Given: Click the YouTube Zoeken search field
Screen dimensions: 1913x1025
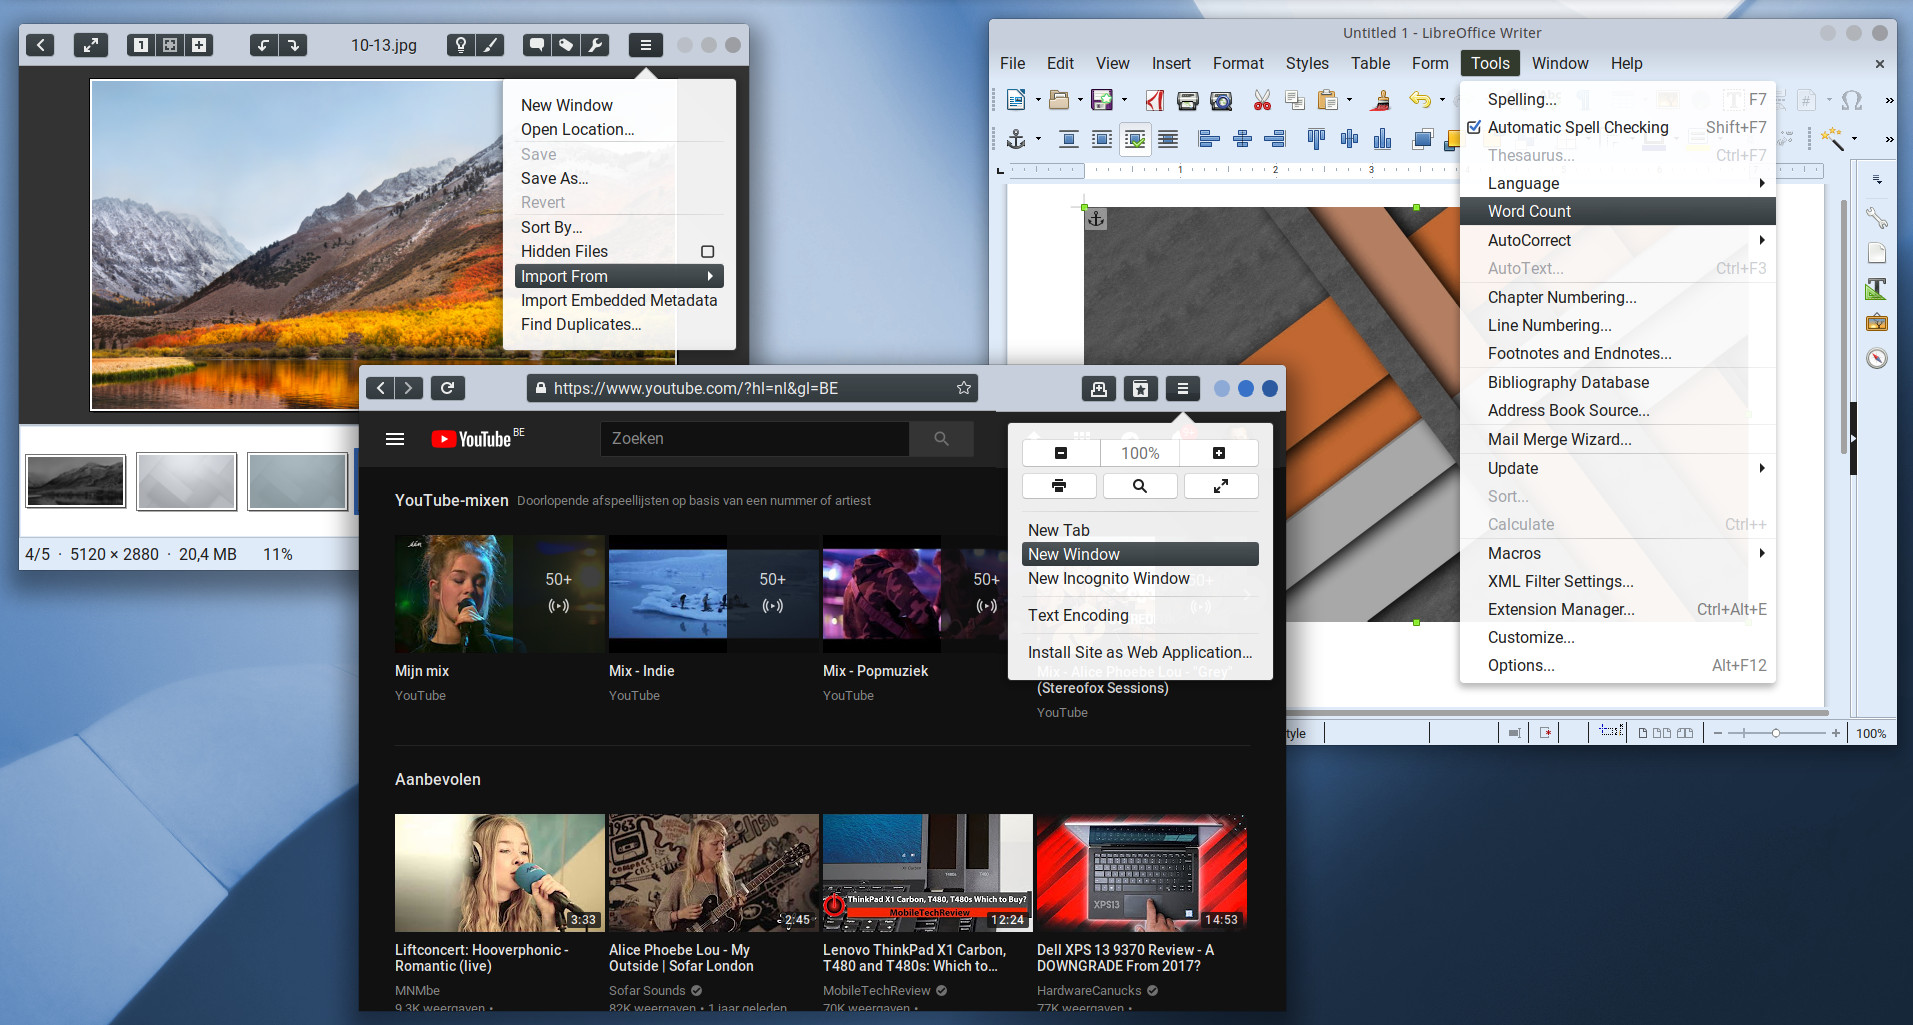Looking at the screenshot, I should pos(755,439).
